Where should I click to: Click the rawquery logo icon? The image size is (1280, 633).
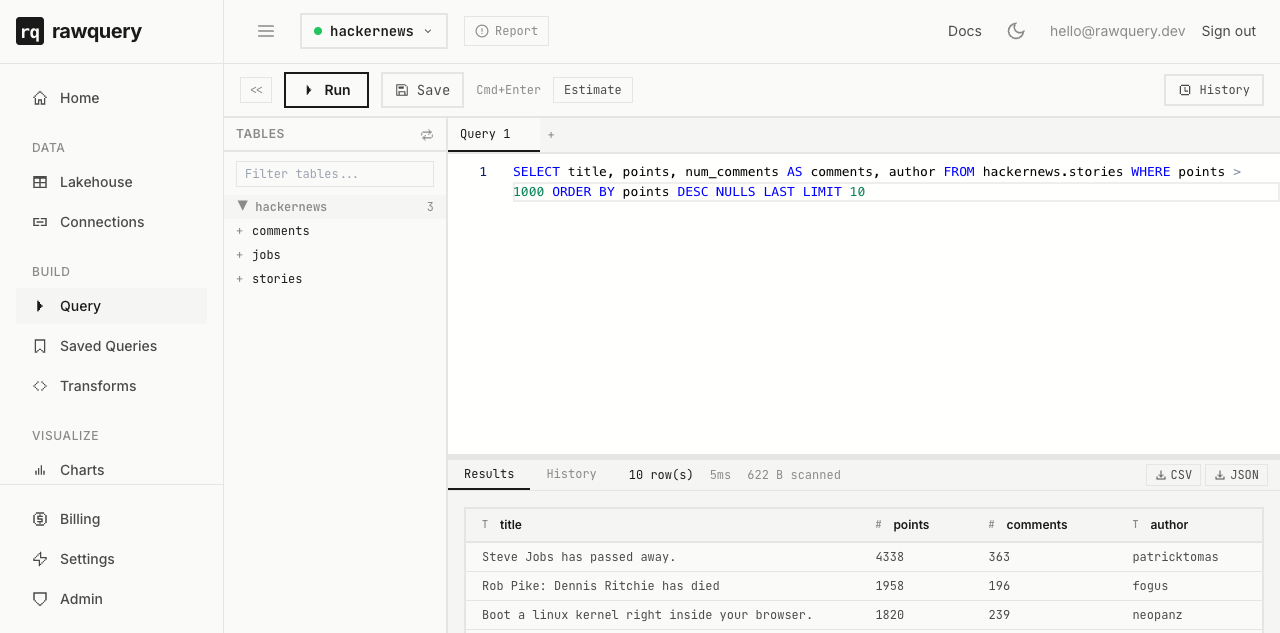tap(30, 32)
